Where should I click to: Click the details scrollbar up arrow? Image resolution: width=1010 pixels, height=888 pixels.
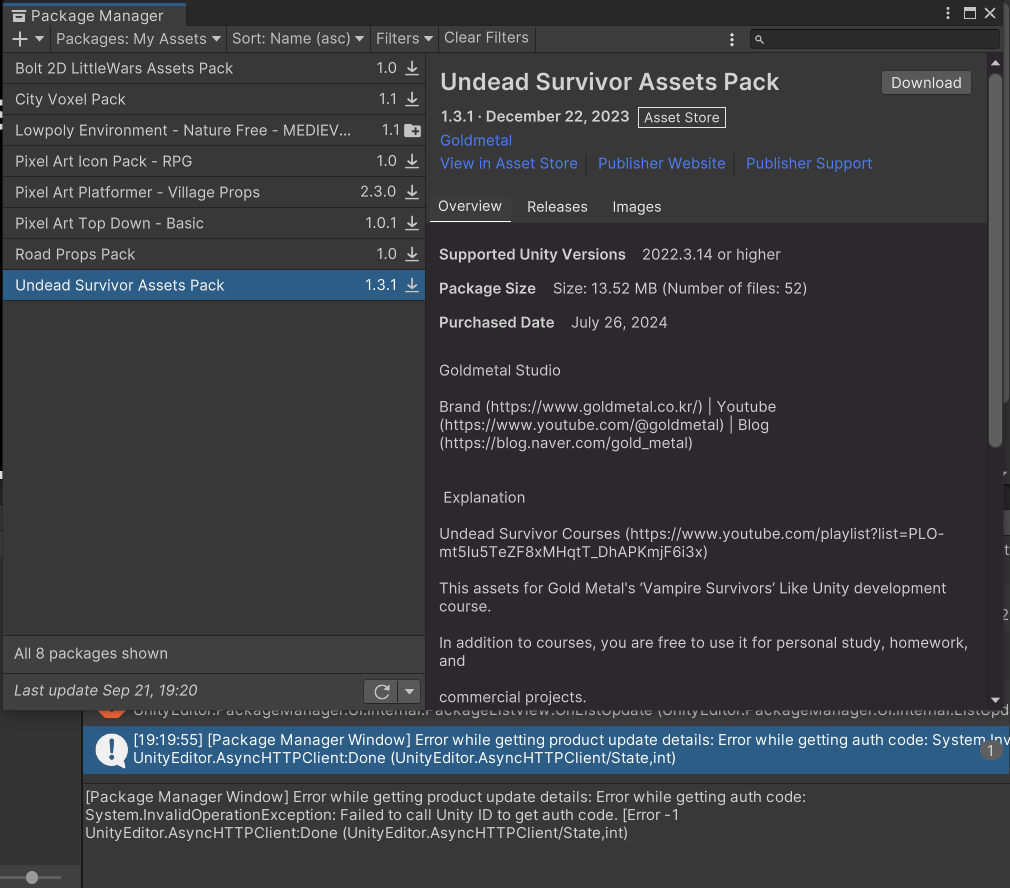click(x=995, y=63)
